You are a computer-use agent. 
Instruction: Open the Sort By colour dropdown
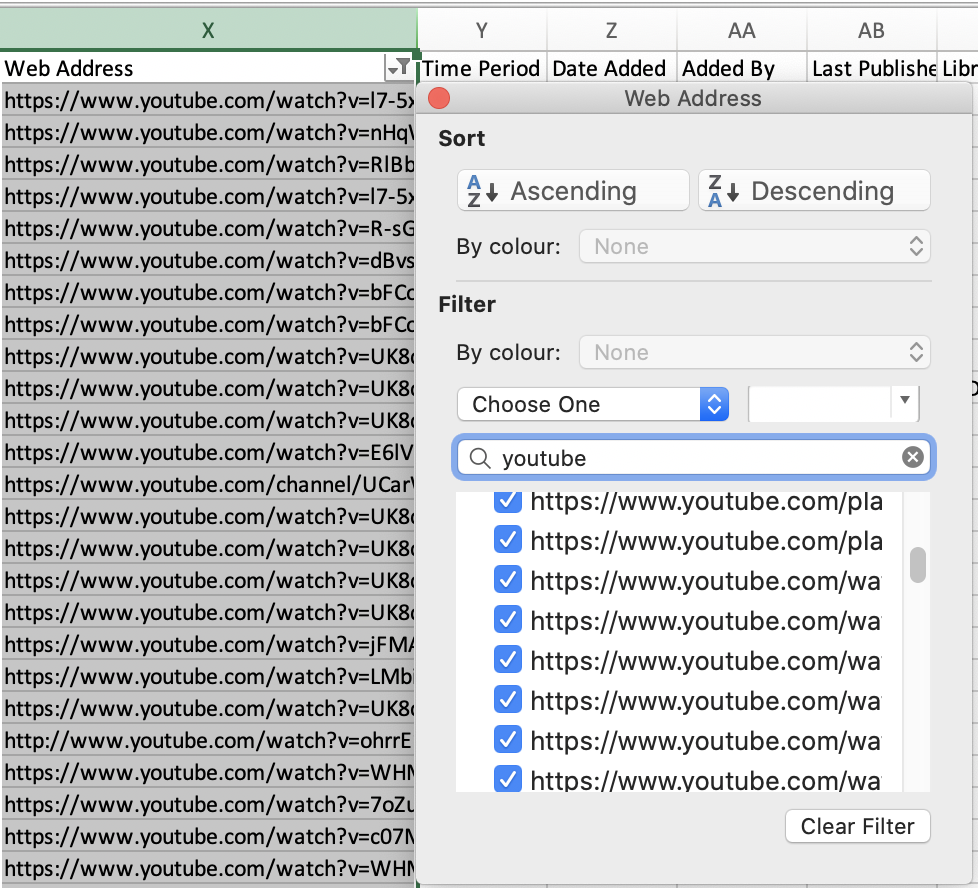coord(755,246)
